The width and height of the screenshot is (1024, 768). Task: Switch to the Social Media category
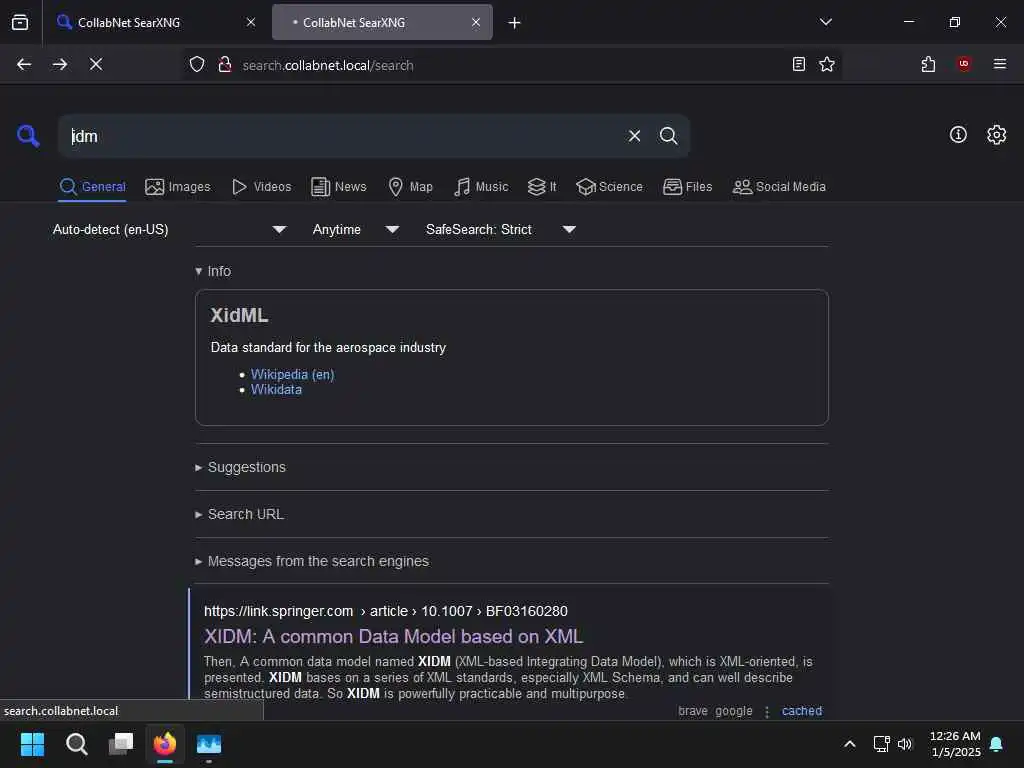779,187
